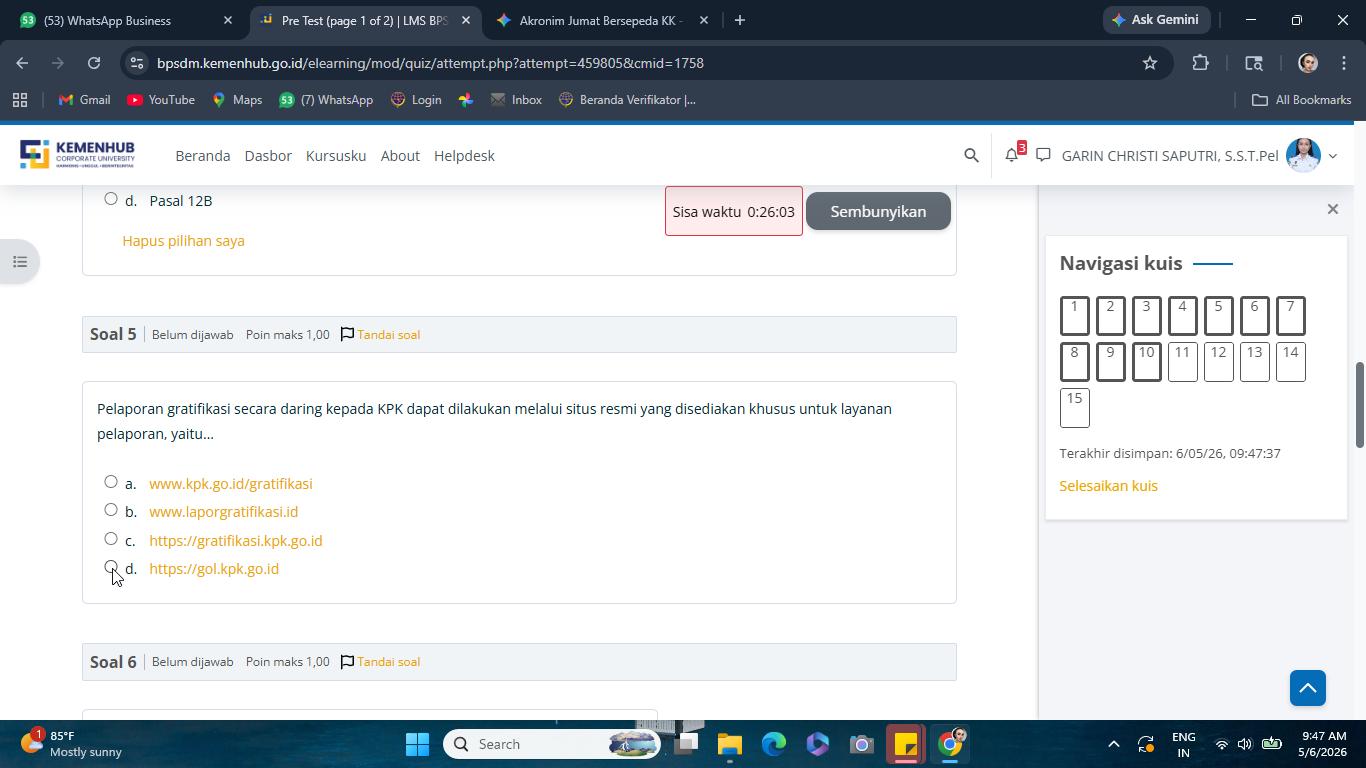Open the Kursusku menu item
The image size is (1366, 768).
pyautogui.click(x=336, y=156)
